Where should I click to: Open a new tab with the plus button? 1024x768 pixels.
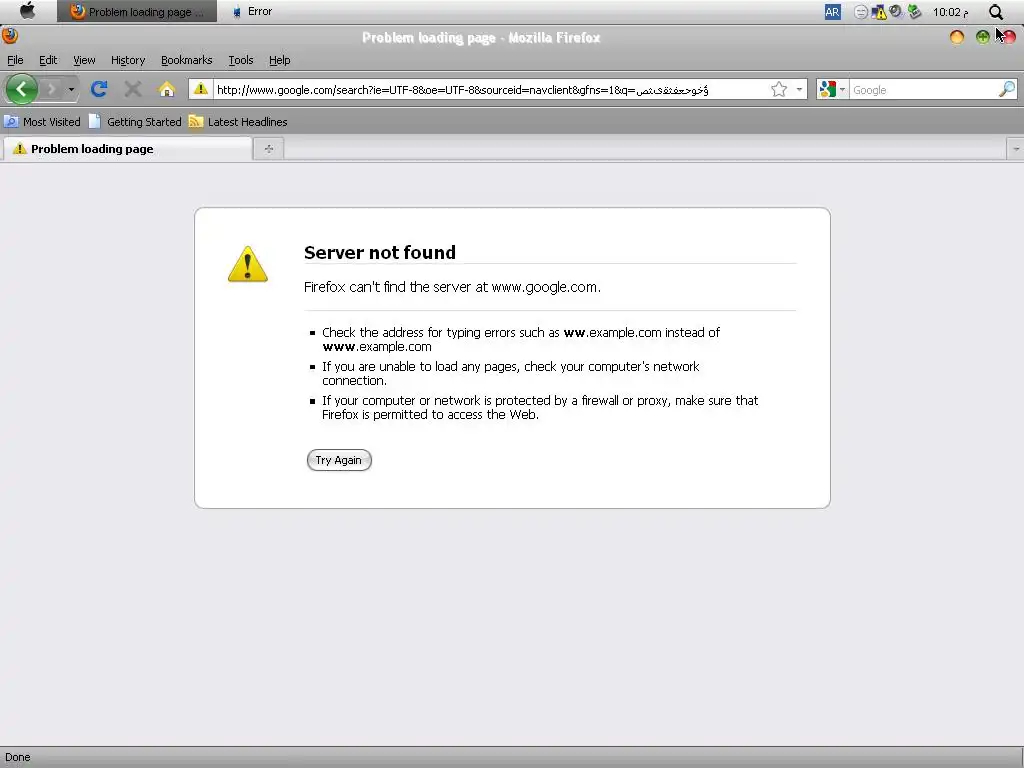tap(268, 149)
